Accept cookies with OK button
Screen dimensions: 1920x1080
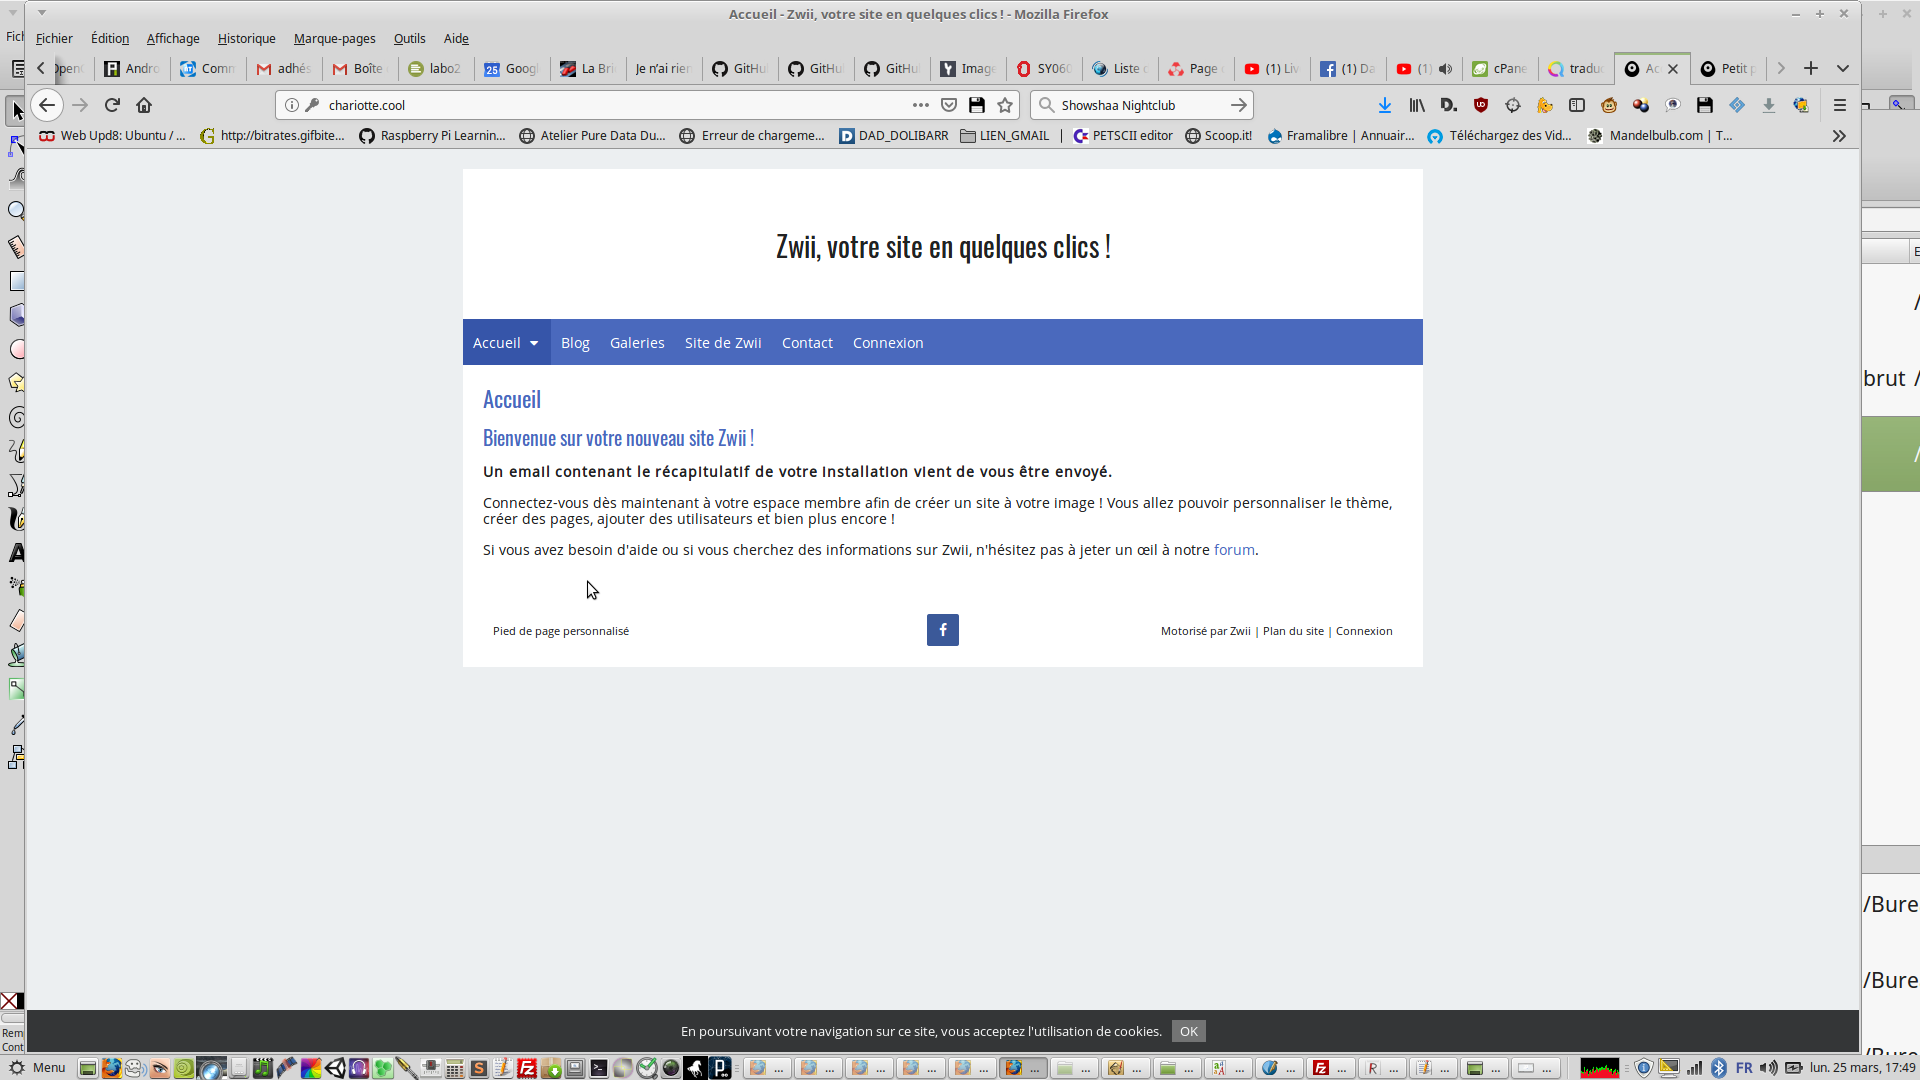(1188, 1031)
